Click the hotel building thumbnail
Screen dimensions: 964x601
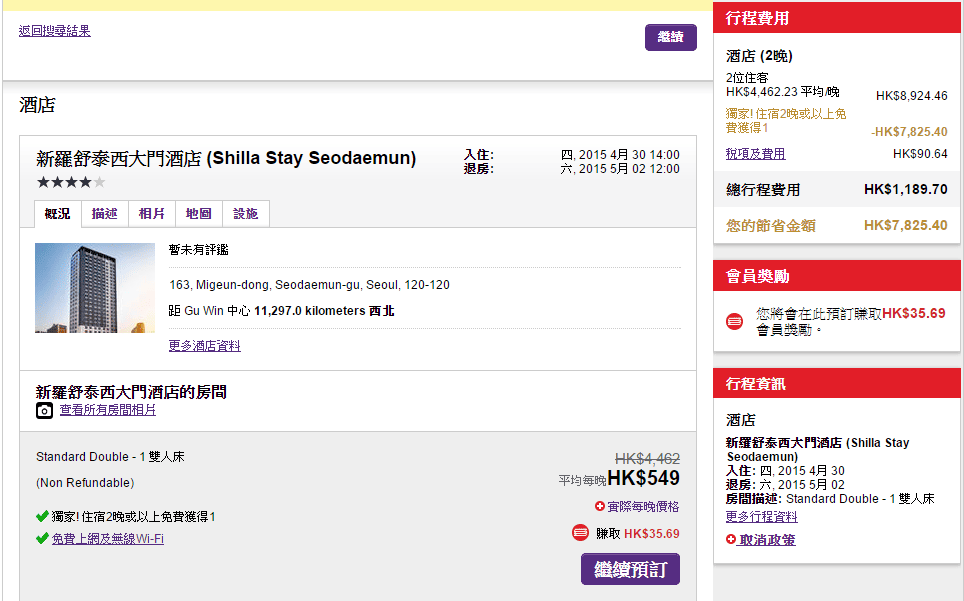95,288
